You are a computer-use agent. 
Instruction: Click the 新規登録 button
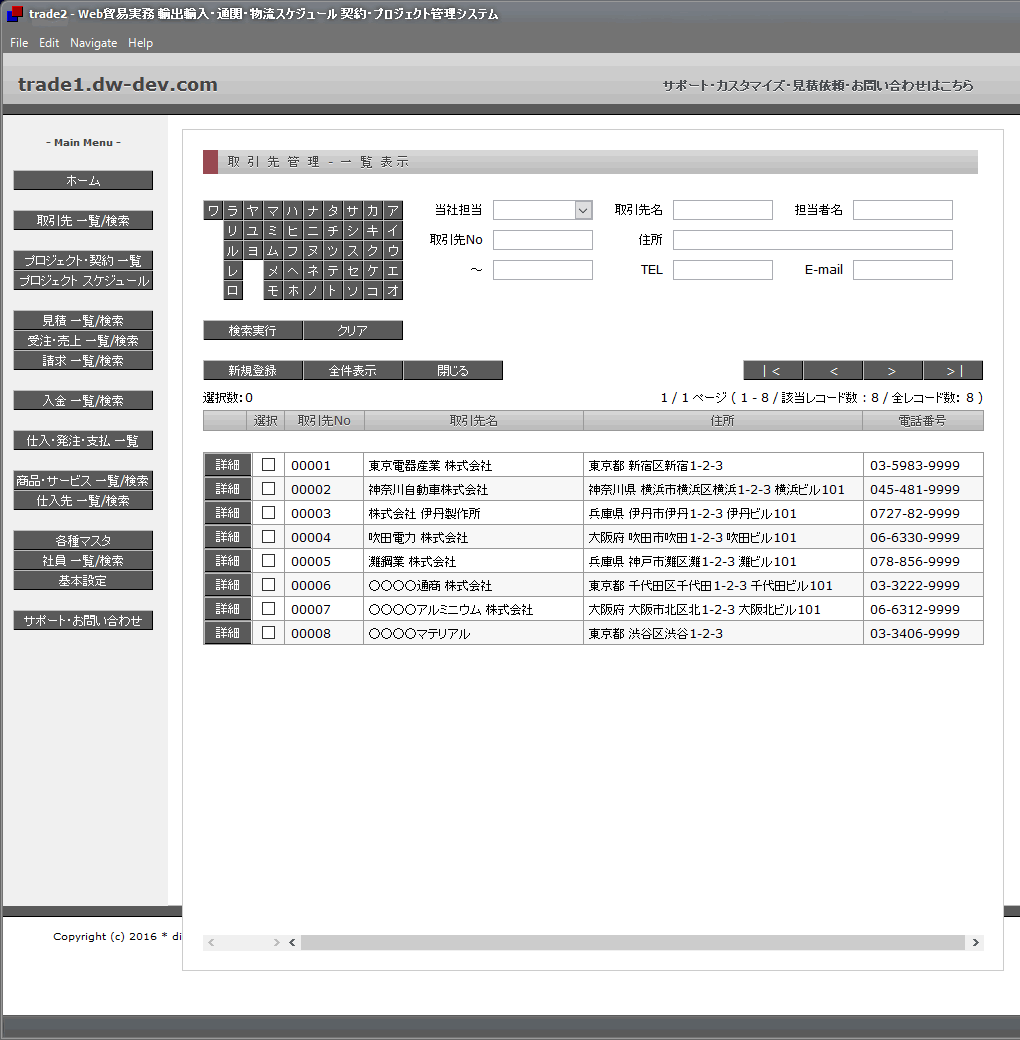253,370
